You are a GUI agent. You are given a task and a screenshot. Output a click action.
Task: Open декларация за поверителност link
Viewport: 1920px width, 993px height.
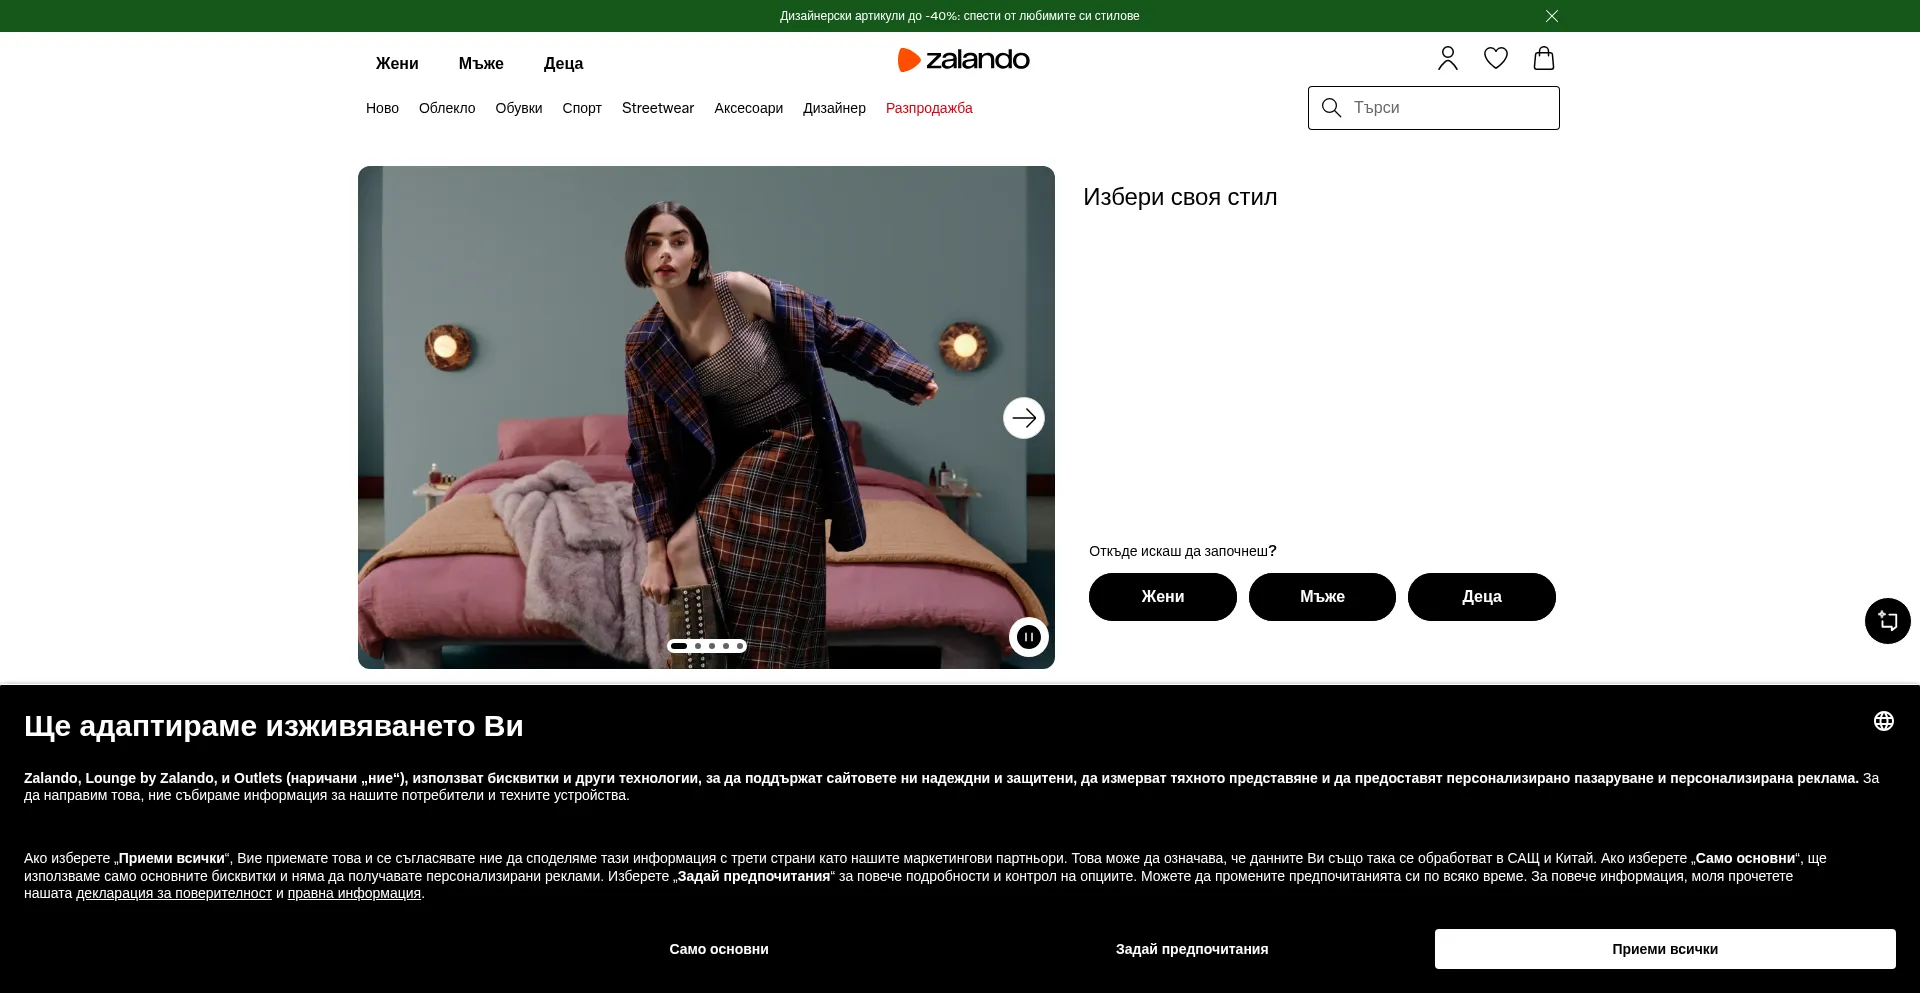click(x=174, y=894)
